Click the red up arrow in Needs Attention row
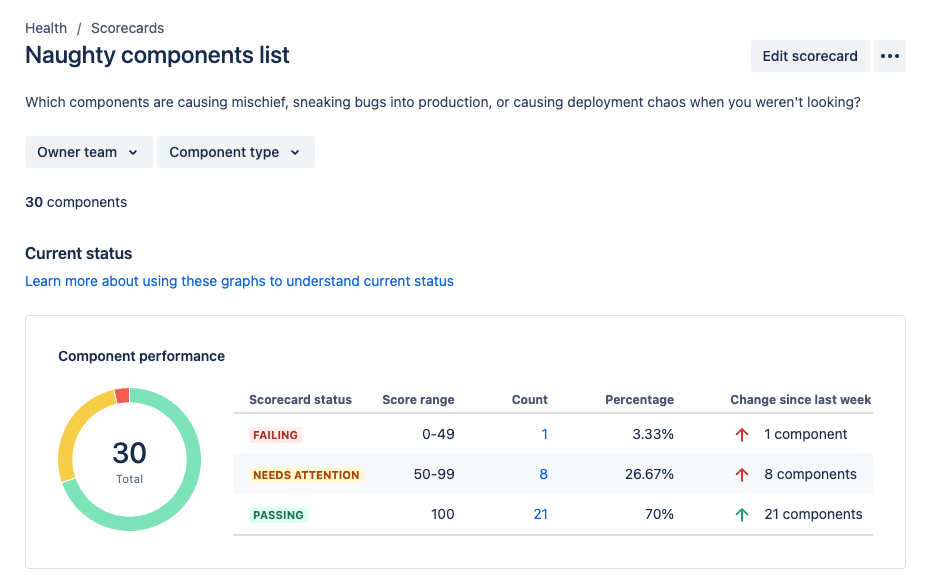940x586 pixels. 742,475
